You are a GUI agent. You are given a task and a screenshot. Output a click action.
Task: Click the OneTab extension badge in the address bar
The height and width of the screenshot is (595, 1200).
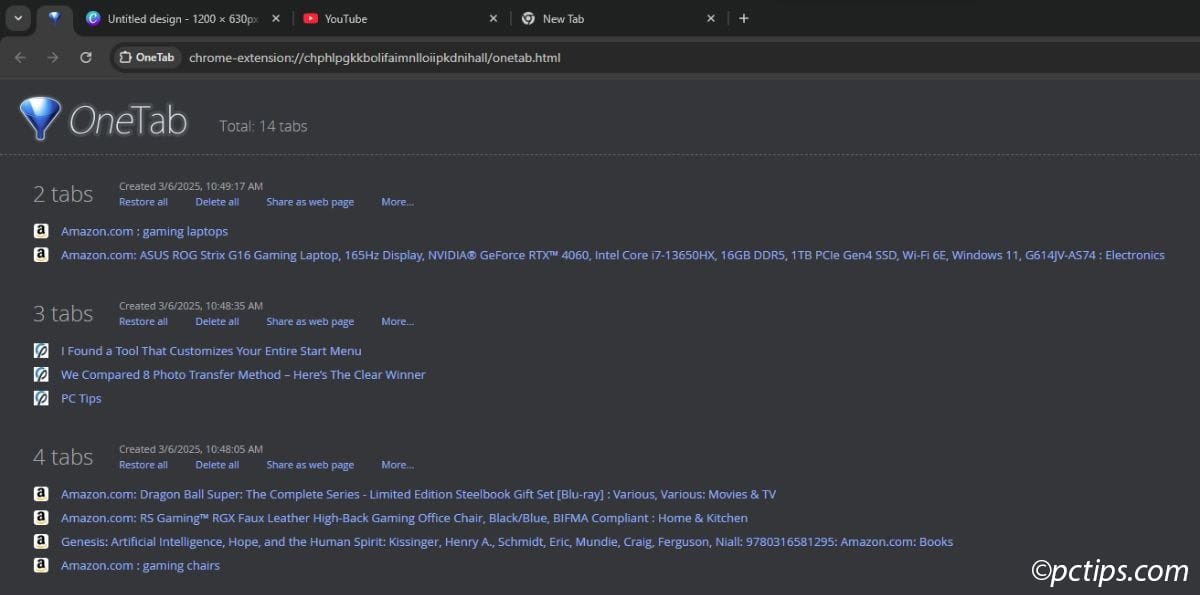coord(146,57)
